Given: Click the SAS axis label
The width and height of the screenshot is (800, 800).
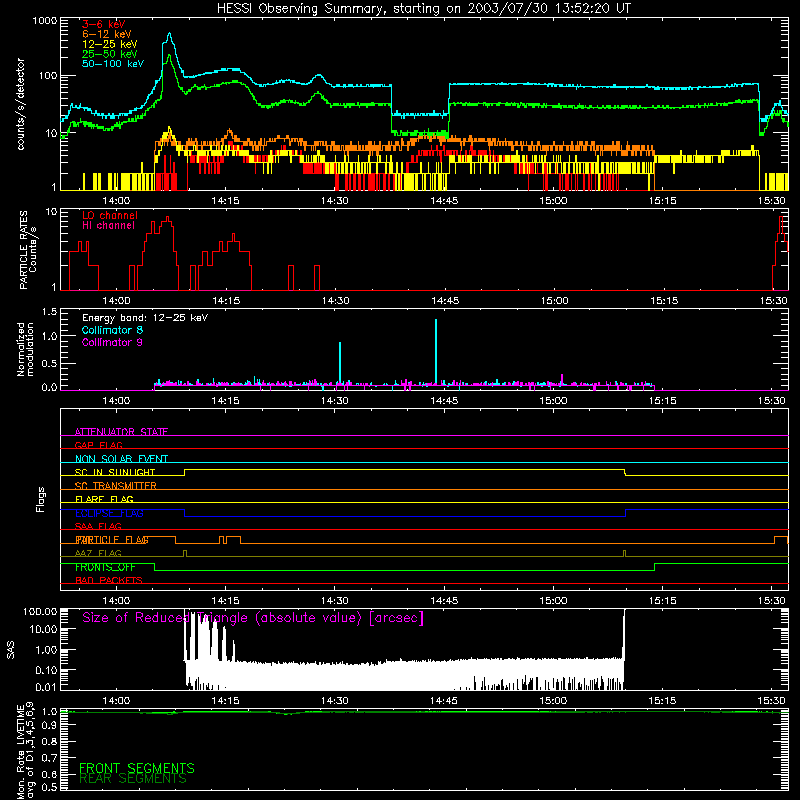Looking at the screenshot, I should point(11,649).
